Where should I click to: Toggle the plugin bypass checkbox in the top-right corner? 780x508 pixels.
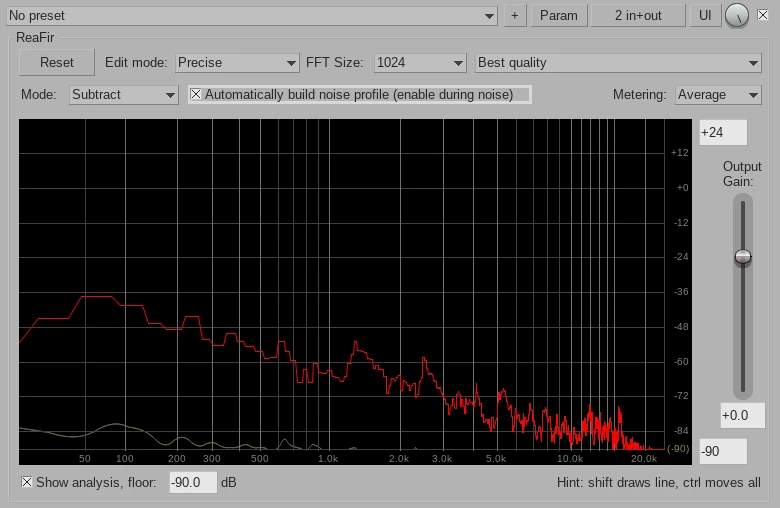763,15
